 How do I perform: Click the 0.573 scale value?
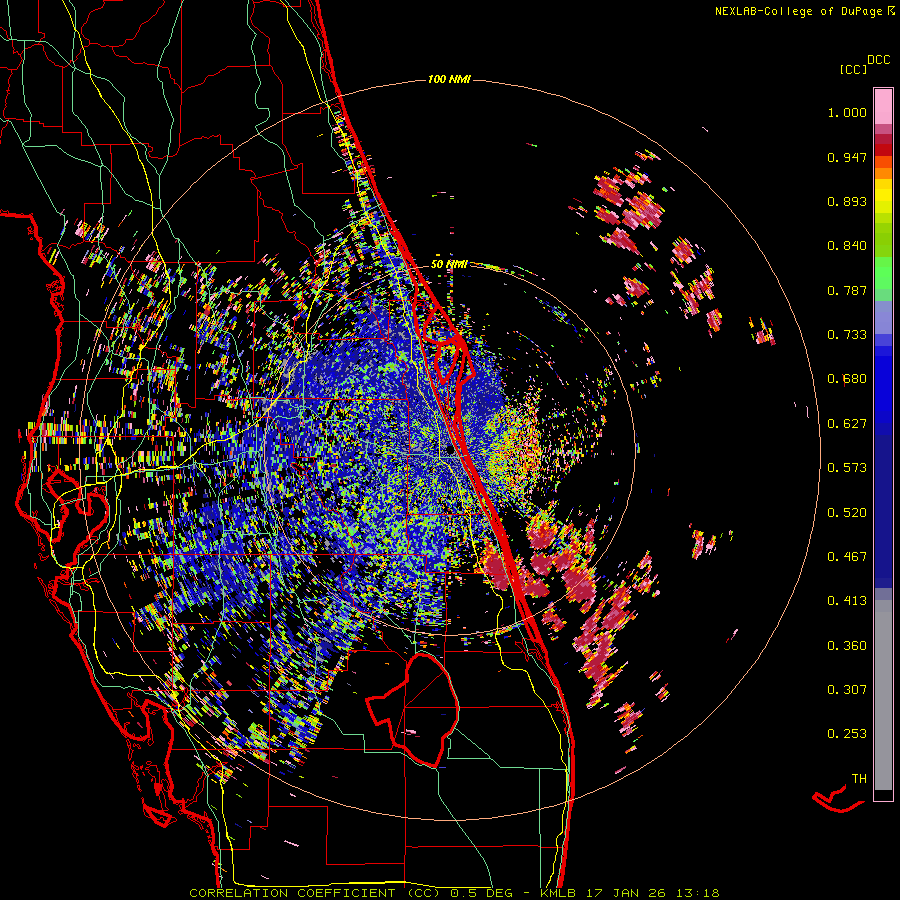pyautogui.click(x=847, y=468)
